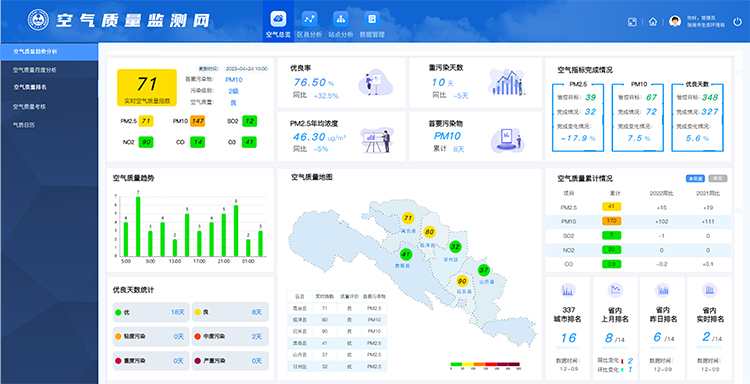Click the home icon in header
The image size is (750, 384).
coord(652,22)
